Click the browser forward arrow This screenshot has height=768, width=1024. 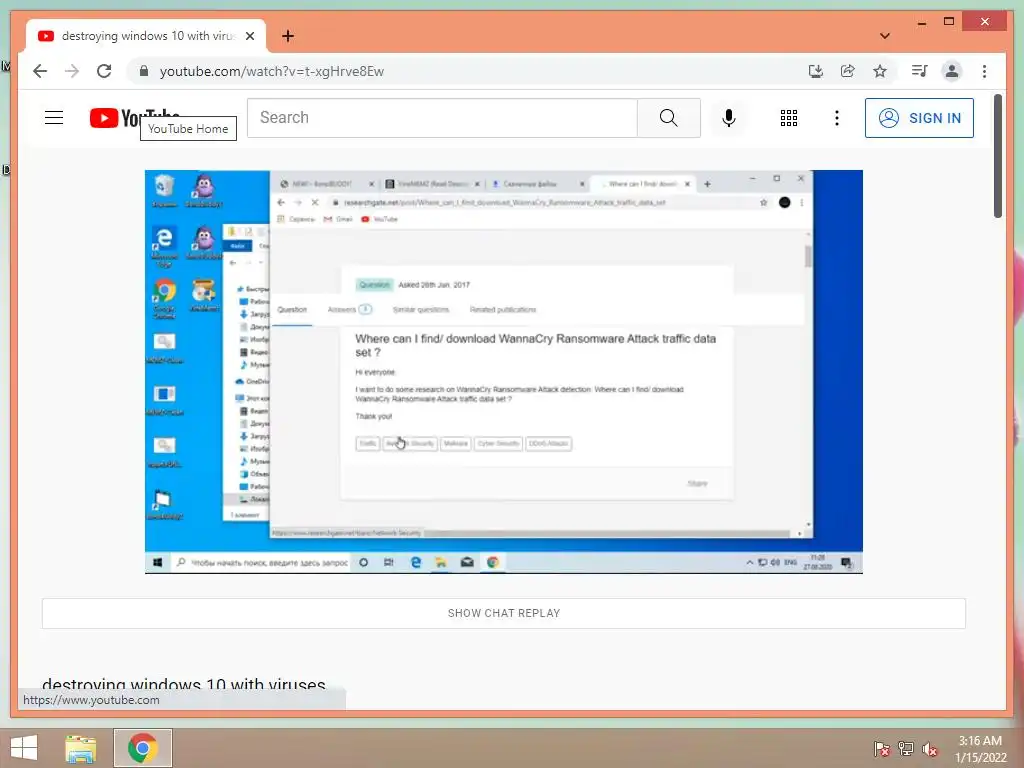click(72, 71)
